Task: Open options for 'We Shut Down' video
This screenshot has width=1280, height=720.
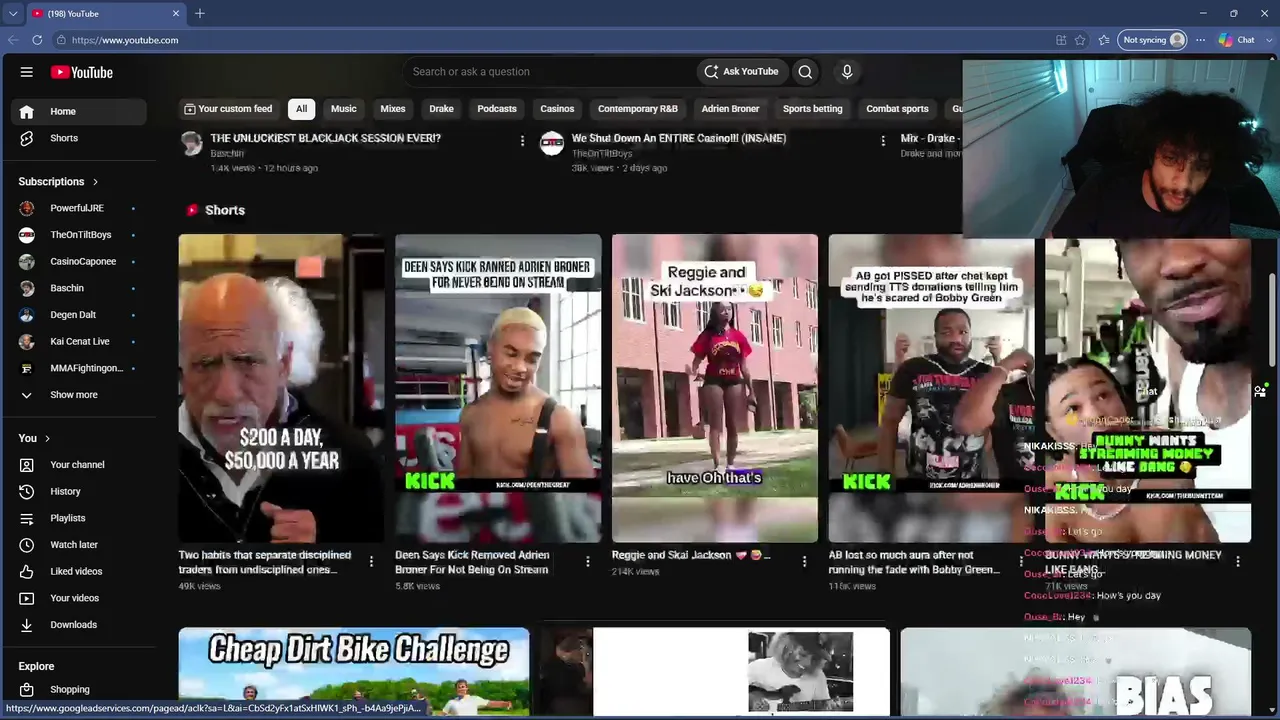Action: (x=883, y=141)
